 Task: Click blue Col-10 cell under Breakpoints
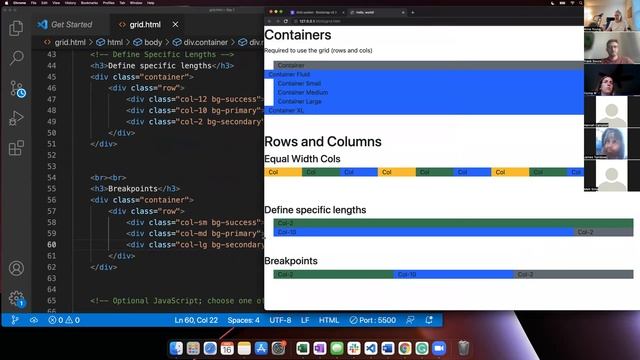click(x=453, y=274)
